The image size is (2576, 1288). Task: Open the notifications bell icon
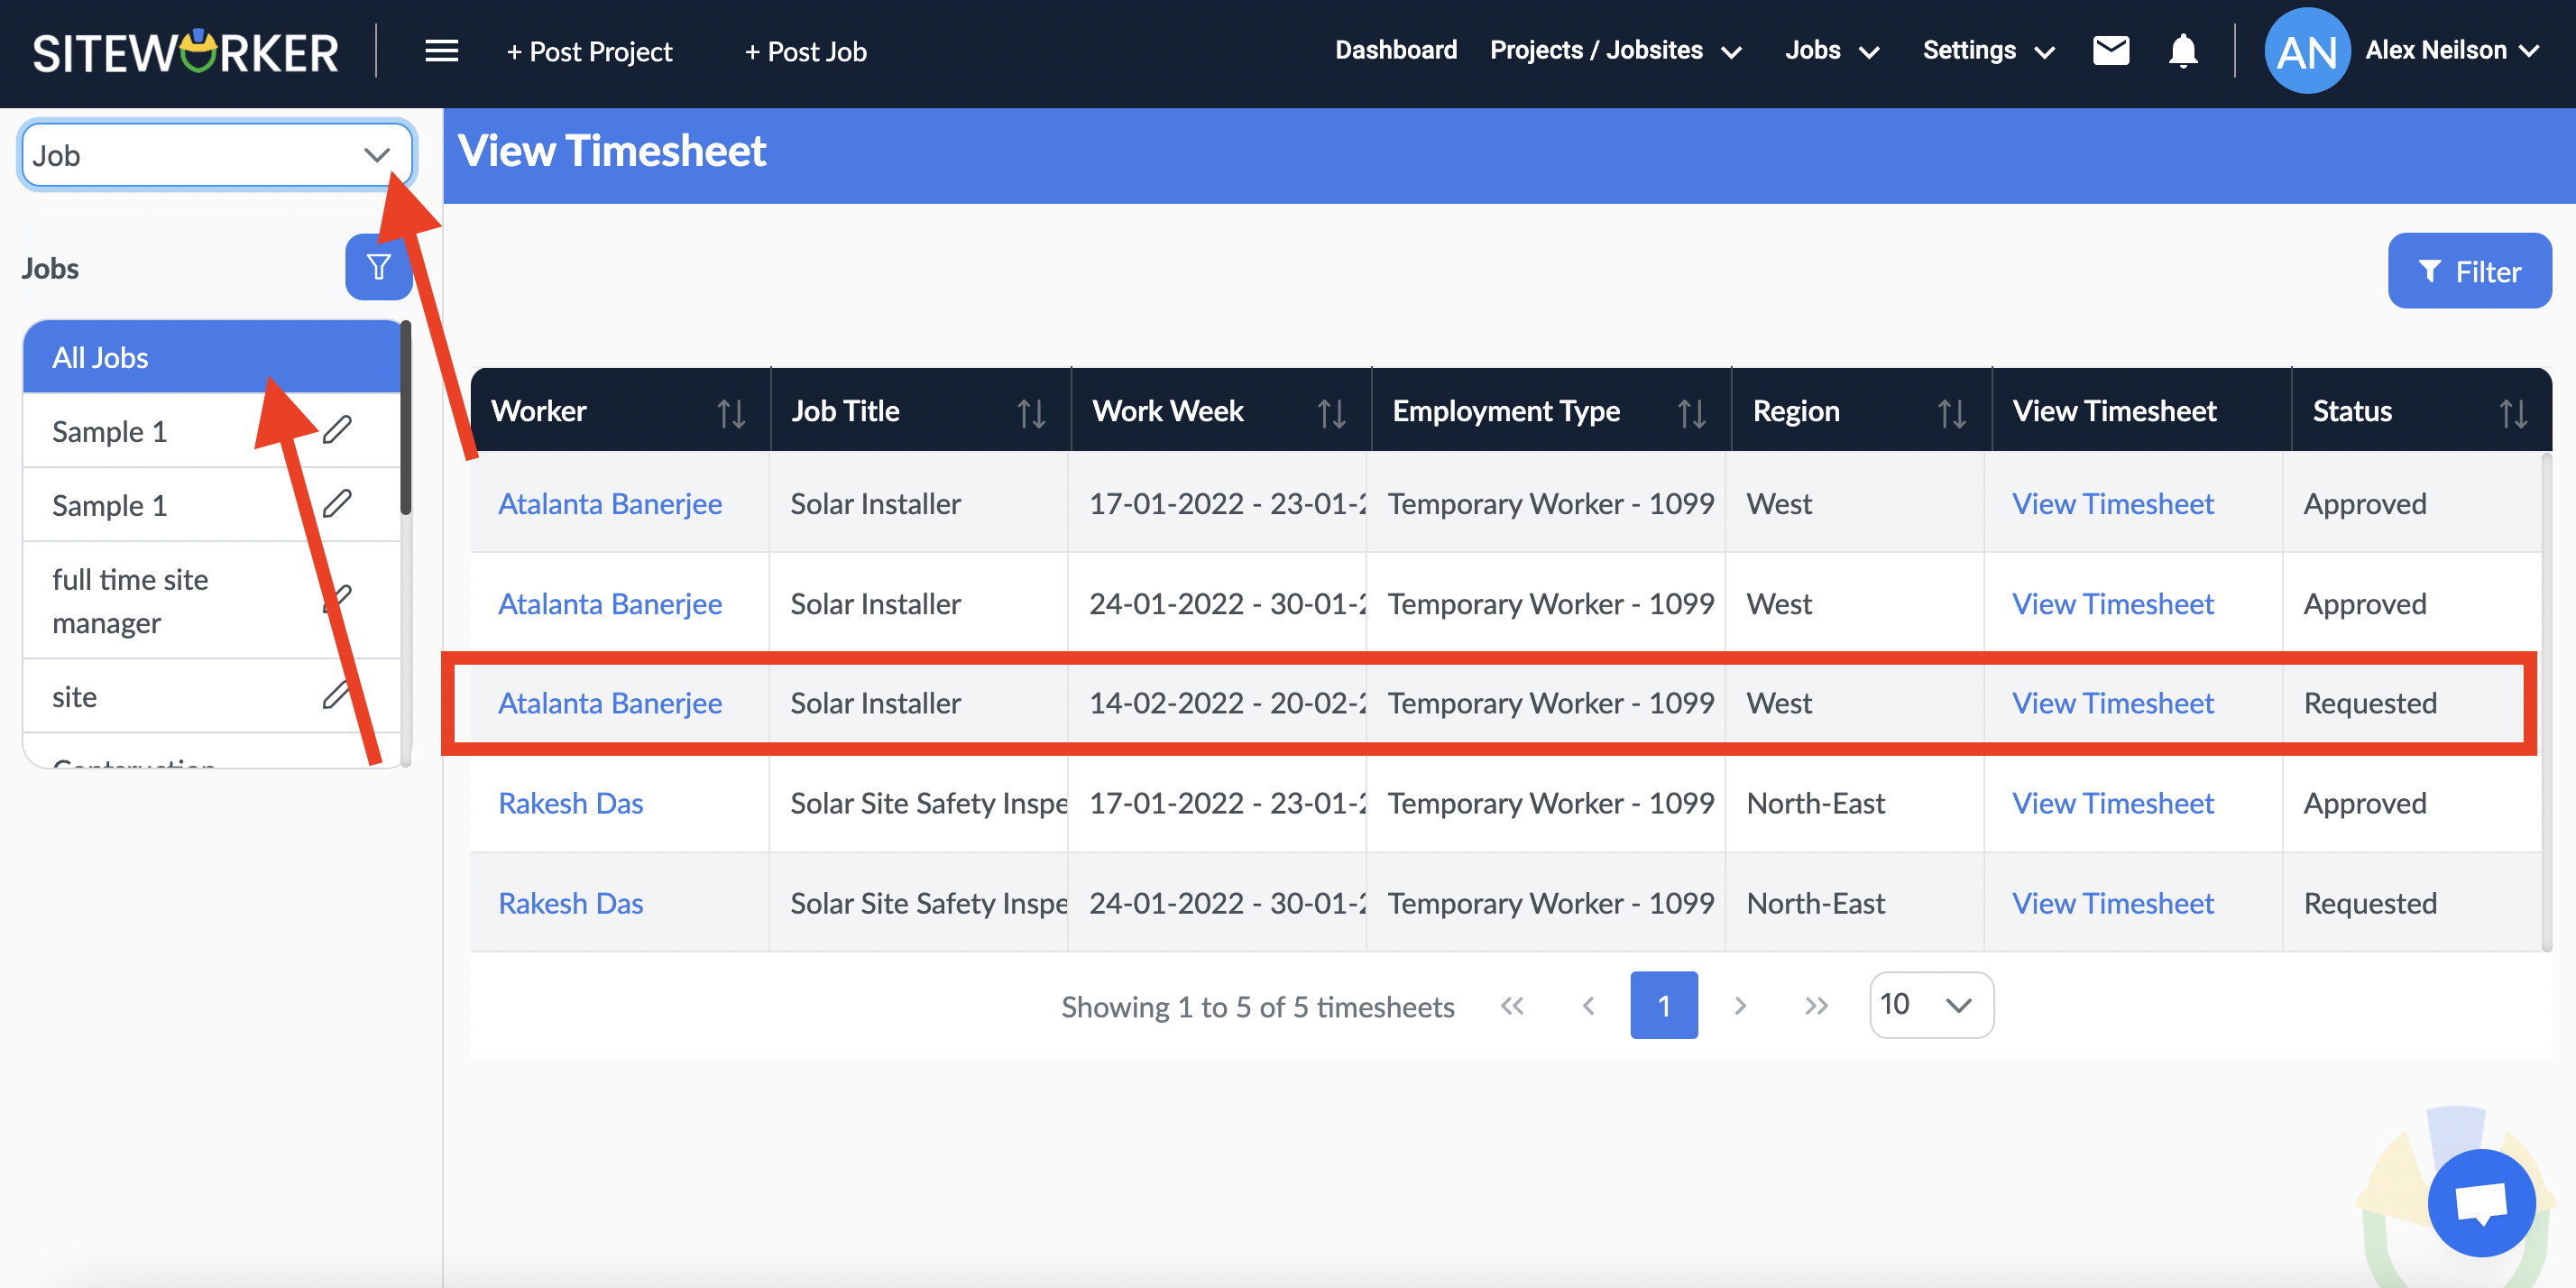click(x=2182, y=50)
